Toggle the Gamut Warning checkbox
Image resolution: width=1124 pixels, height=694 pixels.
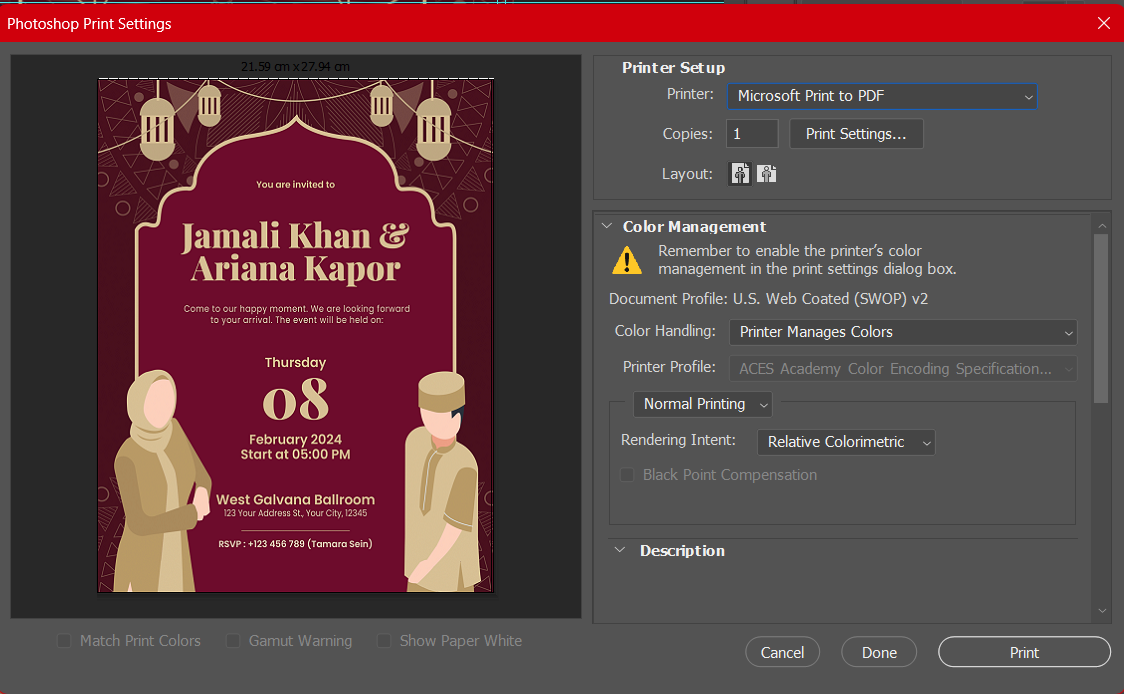click(x=233, y=641)
